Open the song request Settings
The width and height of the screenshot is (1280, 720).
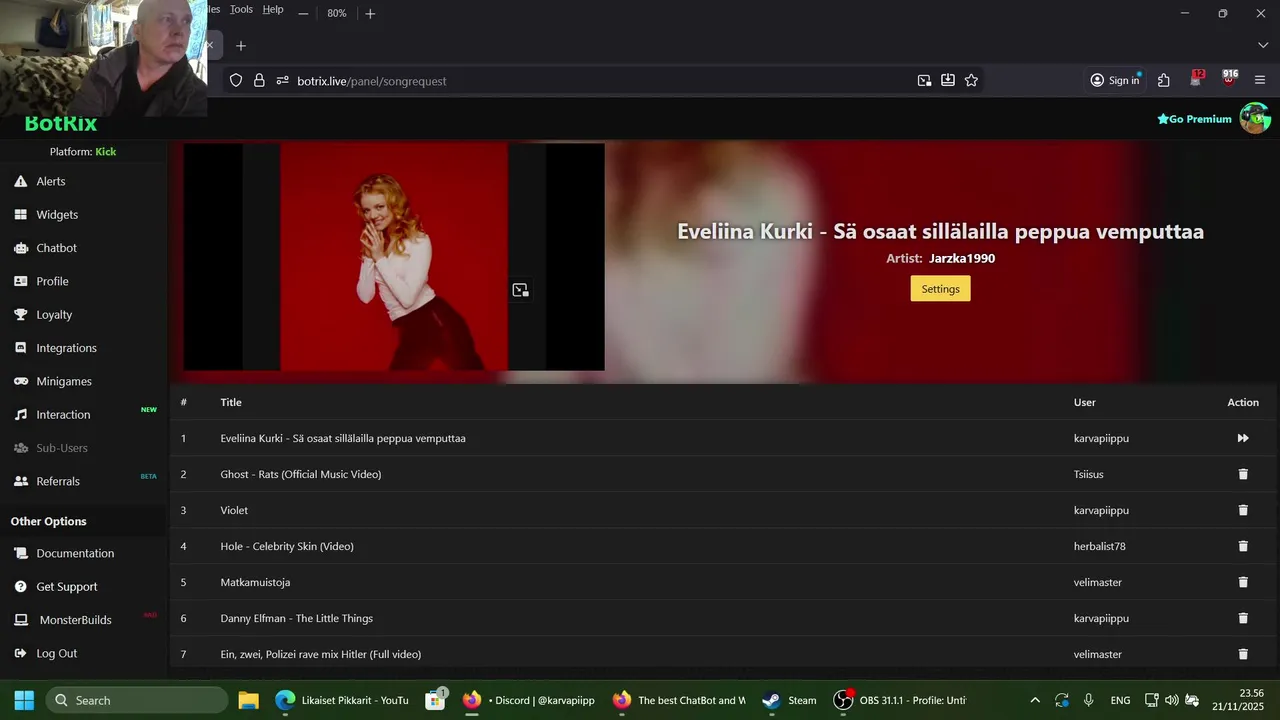click(940, 289)
